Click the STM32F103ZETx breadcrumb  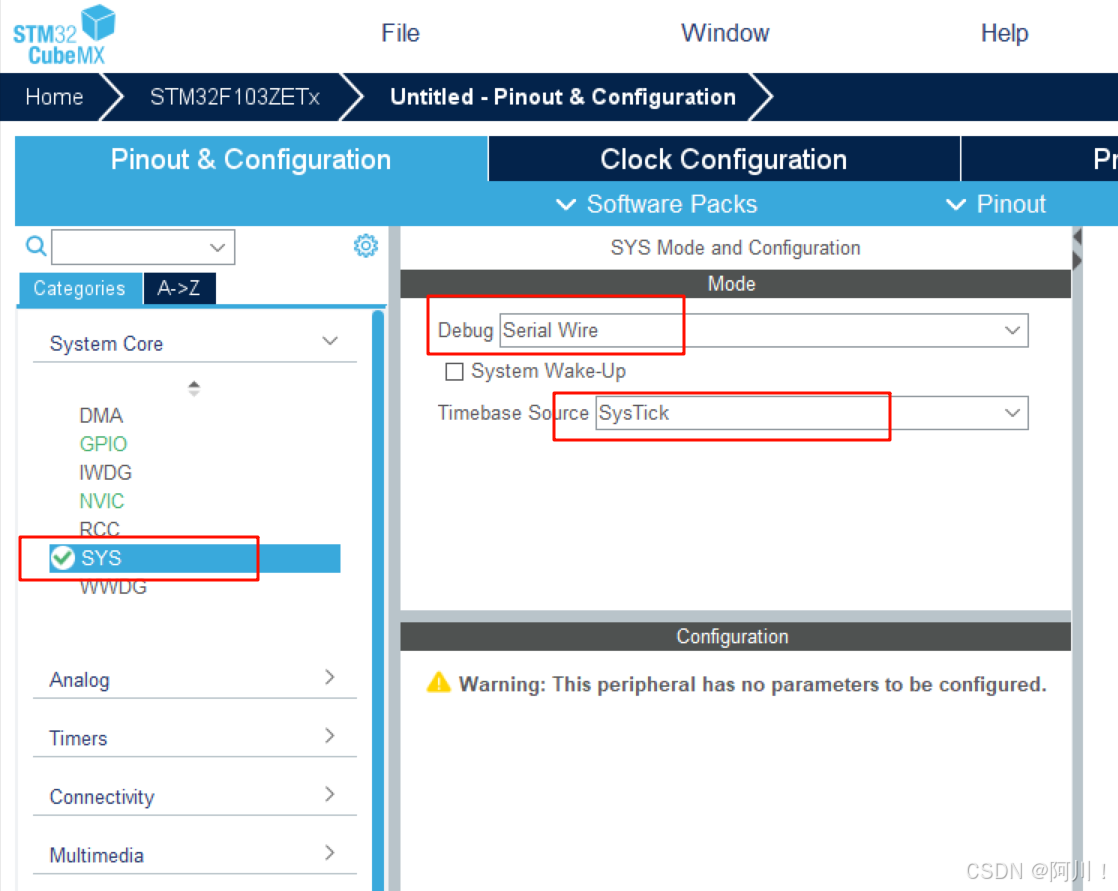(235, 97)
